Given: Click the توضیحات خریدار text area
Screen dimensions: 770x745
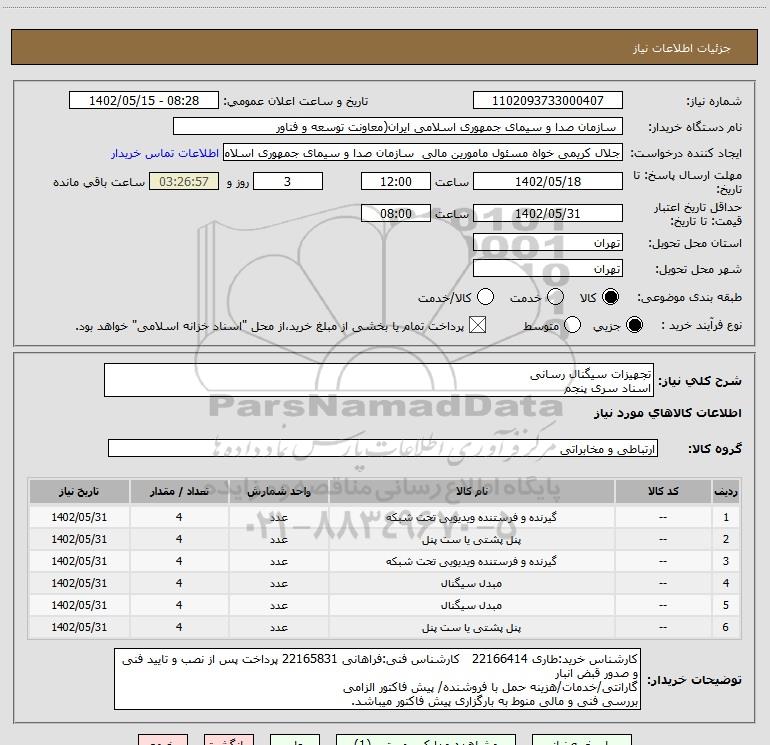Looking at the screenshot, I should (x=377, y=679).
